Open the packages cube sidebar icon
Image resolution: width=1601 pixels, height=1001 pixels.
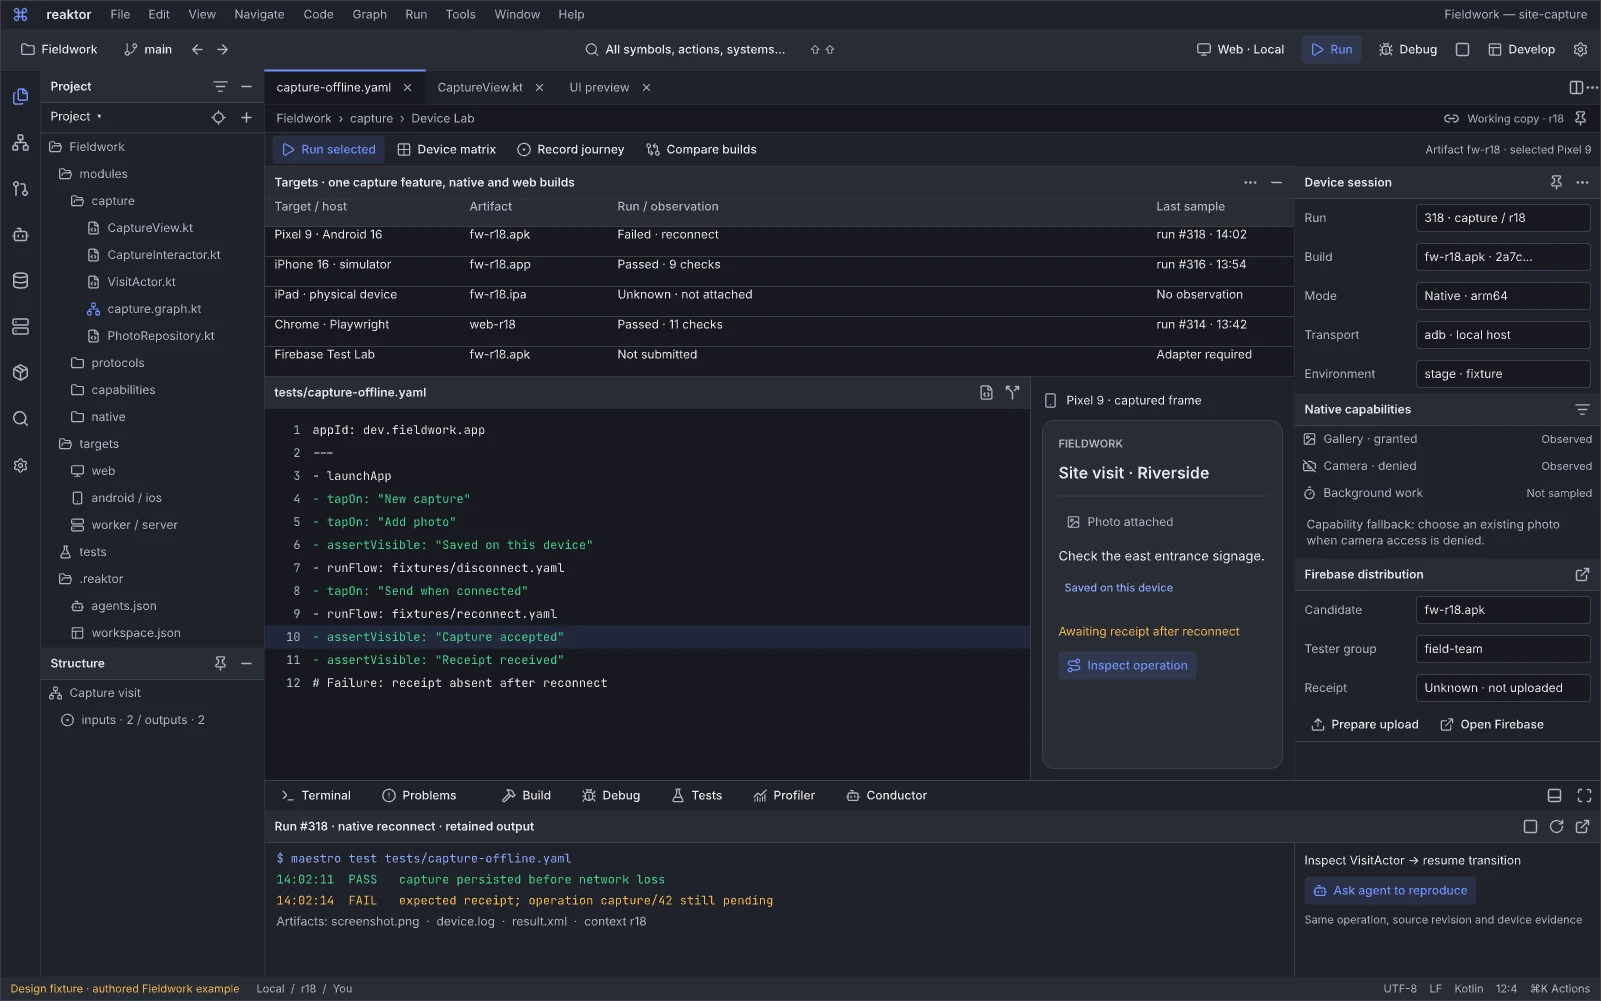pos(20,373)
